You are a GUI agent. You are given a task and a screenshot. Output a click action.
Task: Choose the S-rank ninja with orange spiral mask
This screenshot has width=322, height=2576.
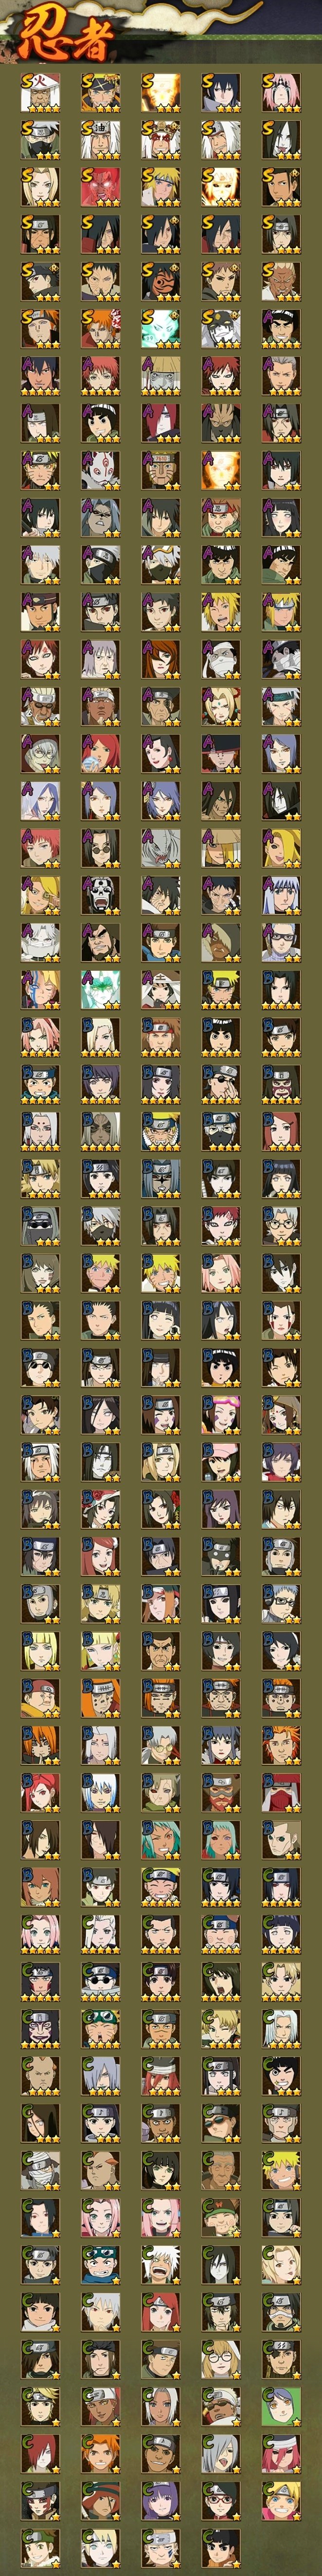point(160,282)
